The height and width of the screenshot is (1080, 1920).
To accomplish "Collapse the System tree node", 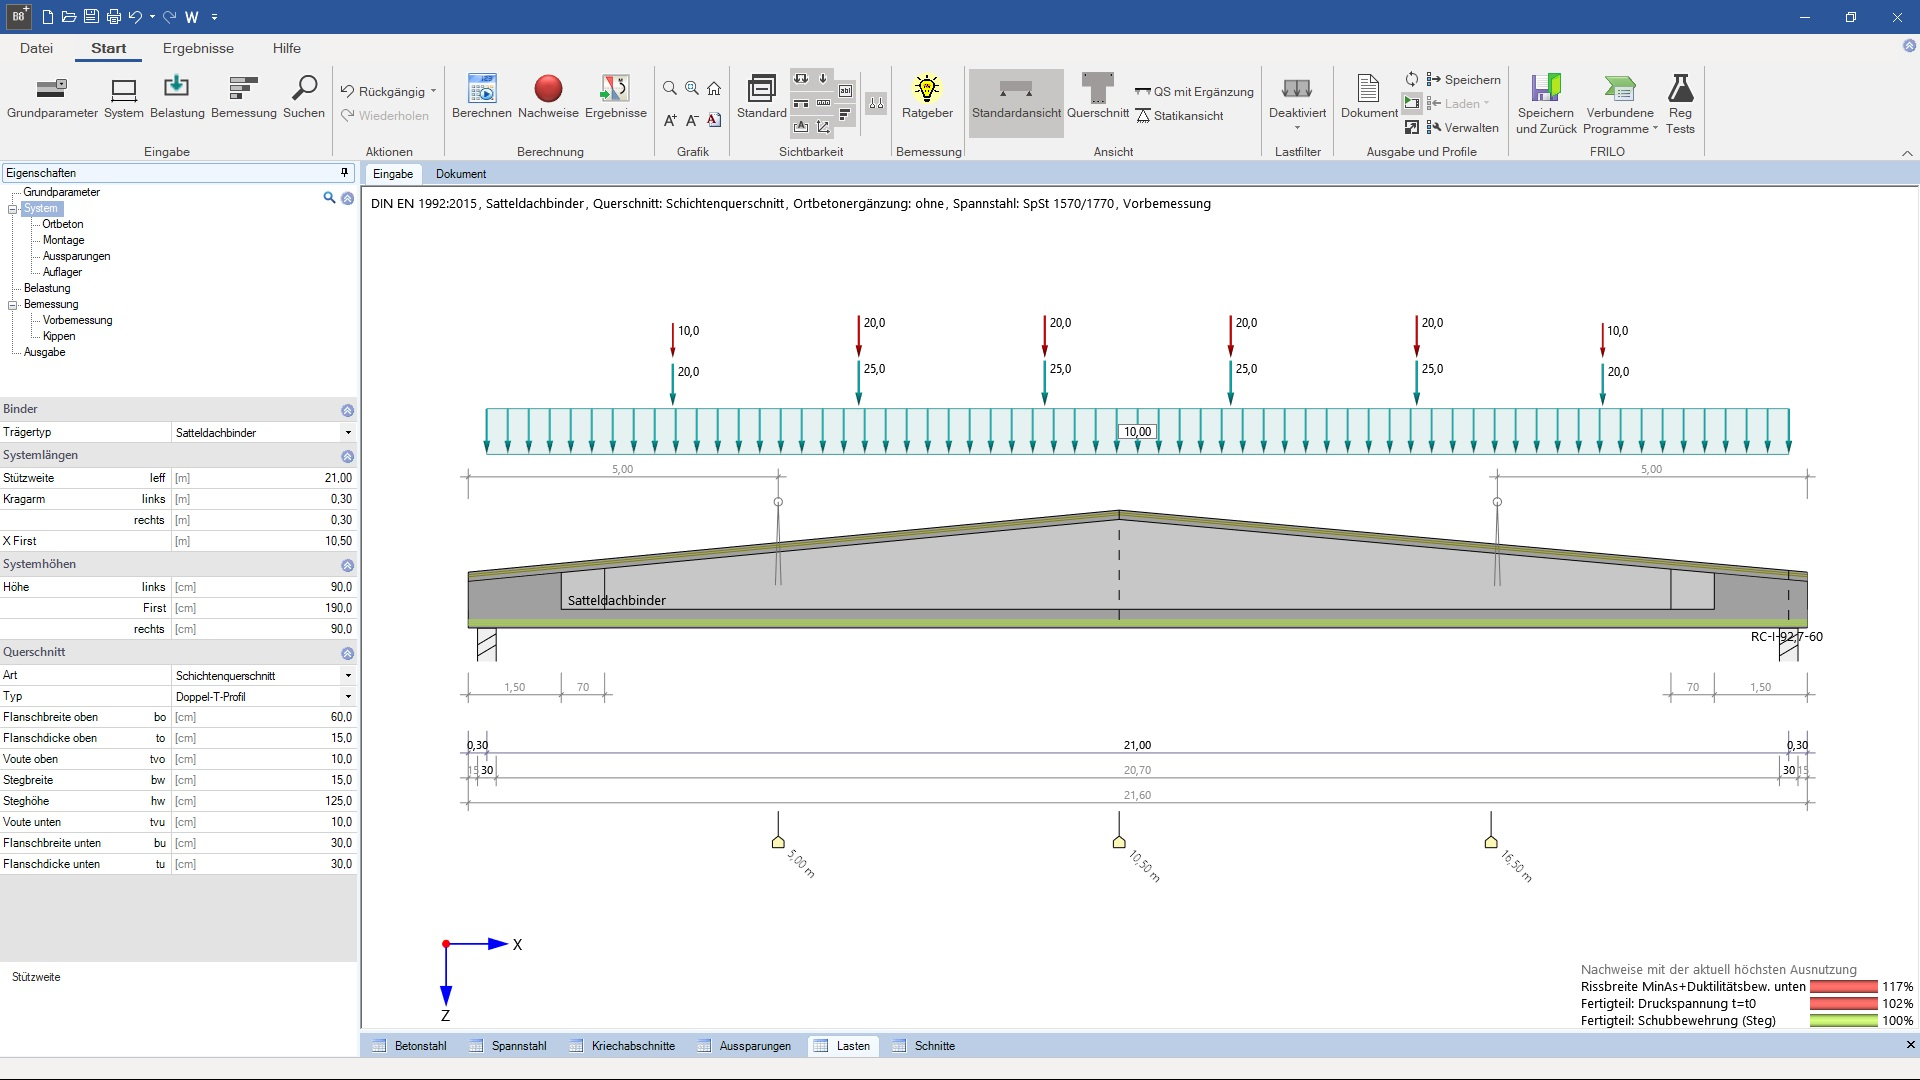I will [x=13, y=209].
